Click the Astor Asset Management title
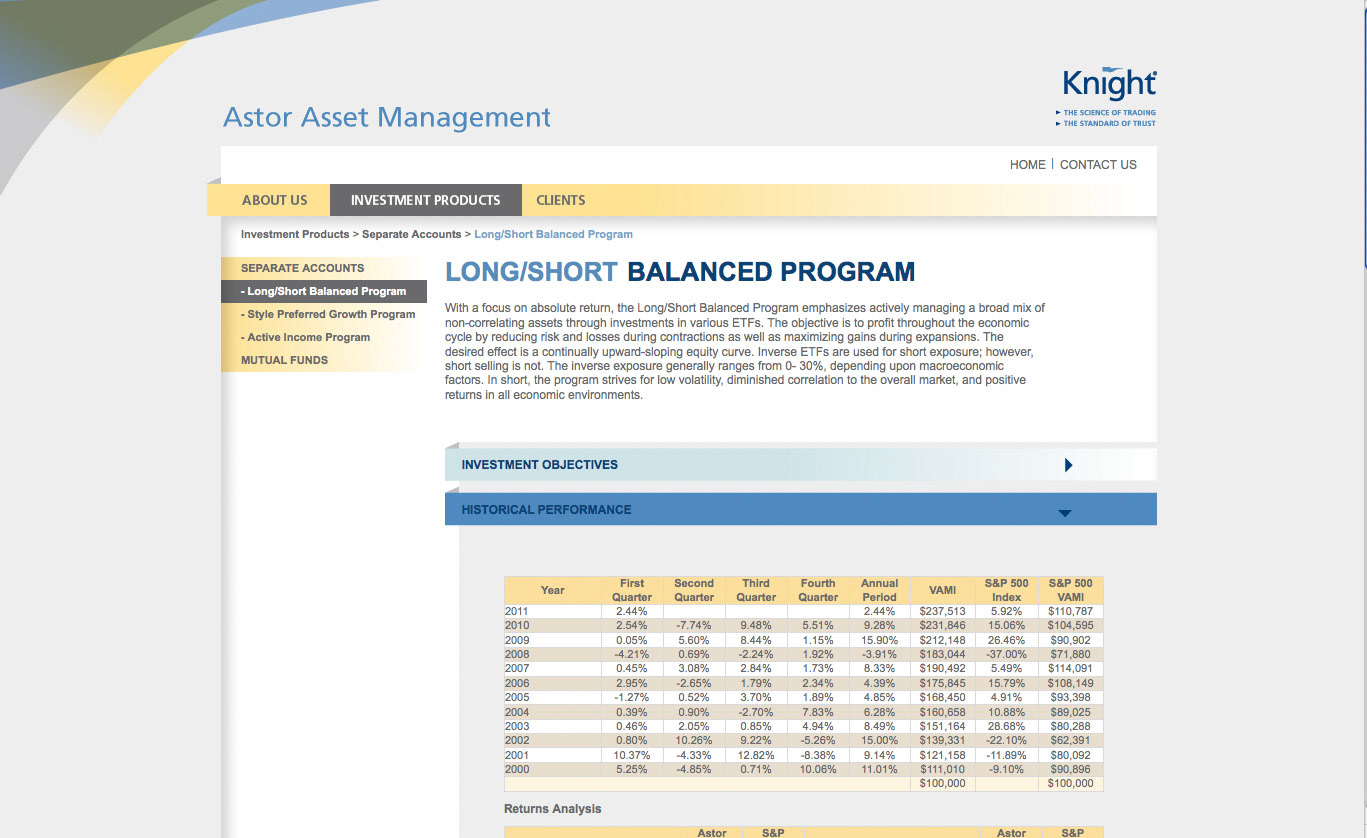1367x838 pixels. [x=386, y=117]
